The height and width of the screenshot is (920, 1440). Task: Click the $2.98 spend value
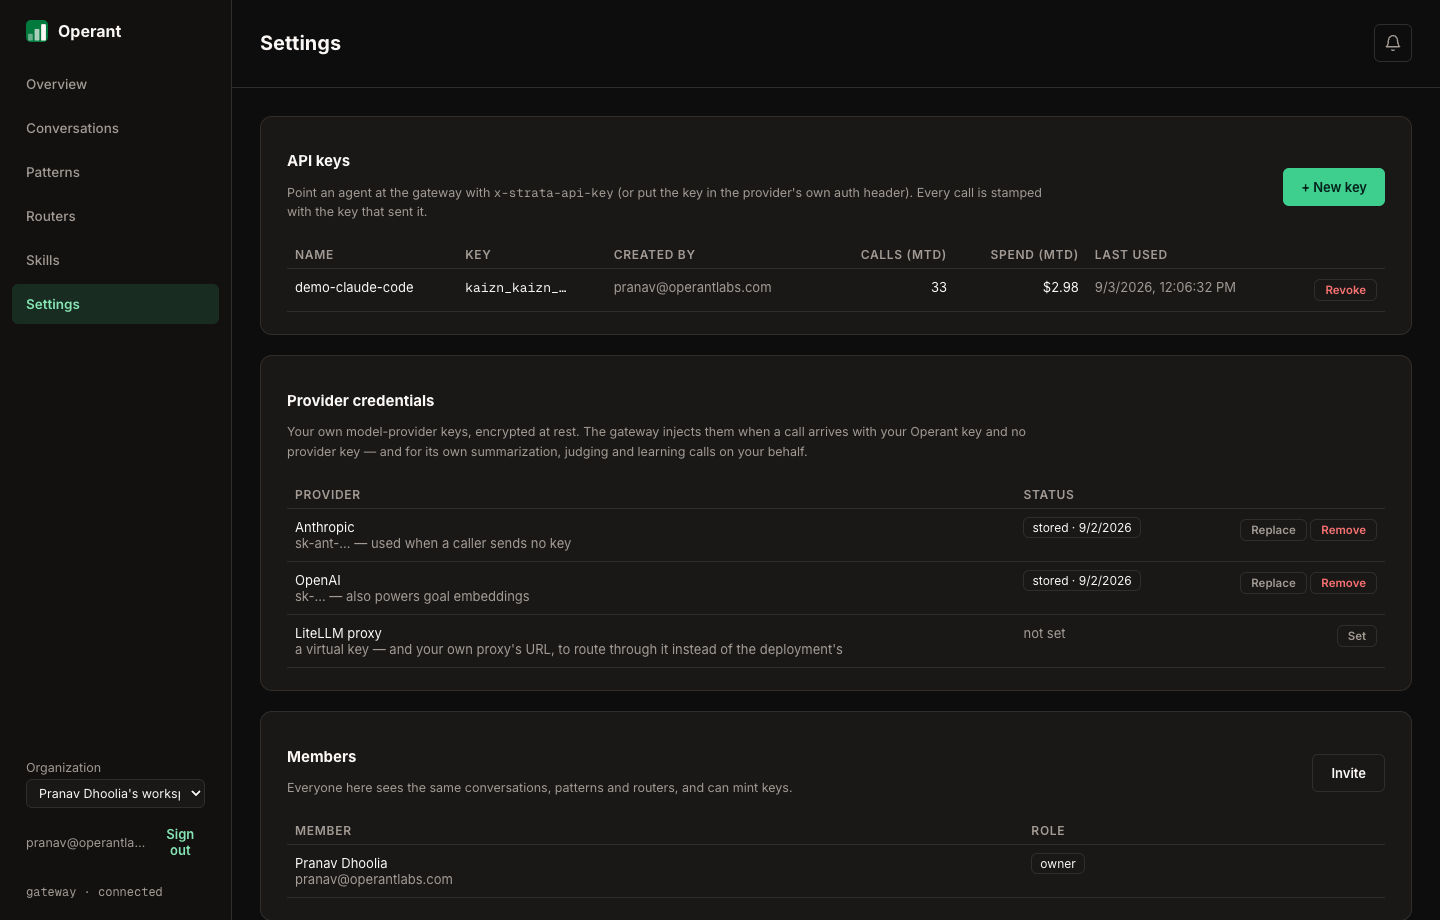click(1060, 287)
